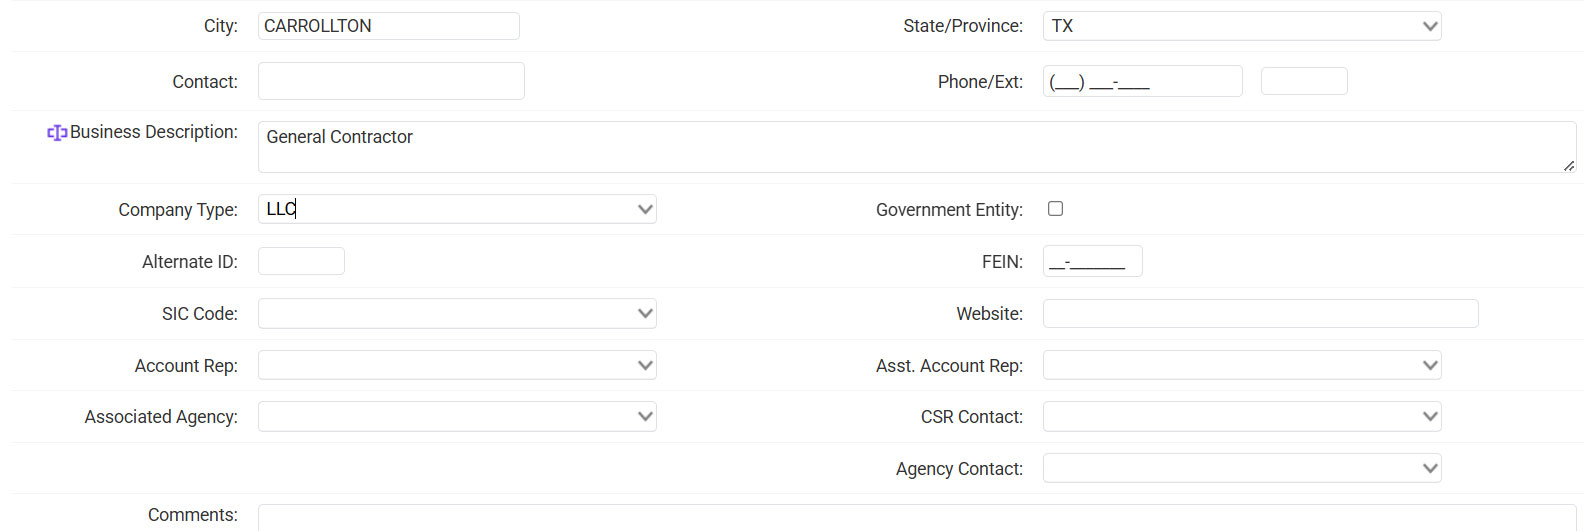This screenshot has height=531, width=1588.
Task: Select the phone Ext field
Action: tap(1304, 81)
